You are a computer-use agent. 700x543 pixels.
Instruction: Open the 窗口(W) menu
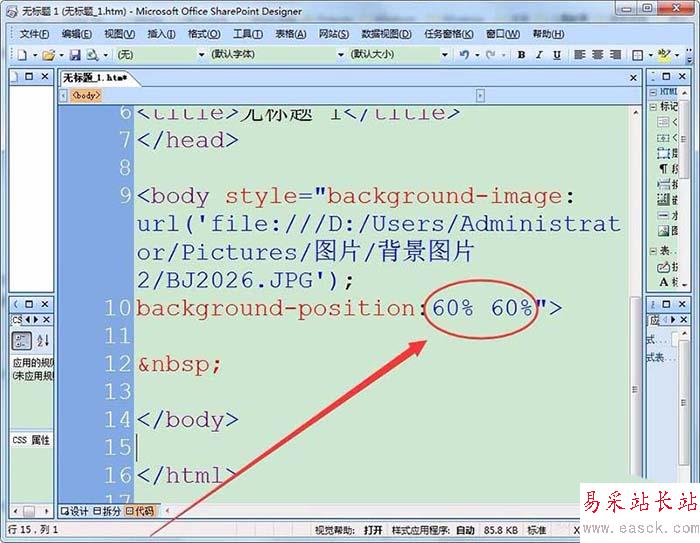click(503, 34)
